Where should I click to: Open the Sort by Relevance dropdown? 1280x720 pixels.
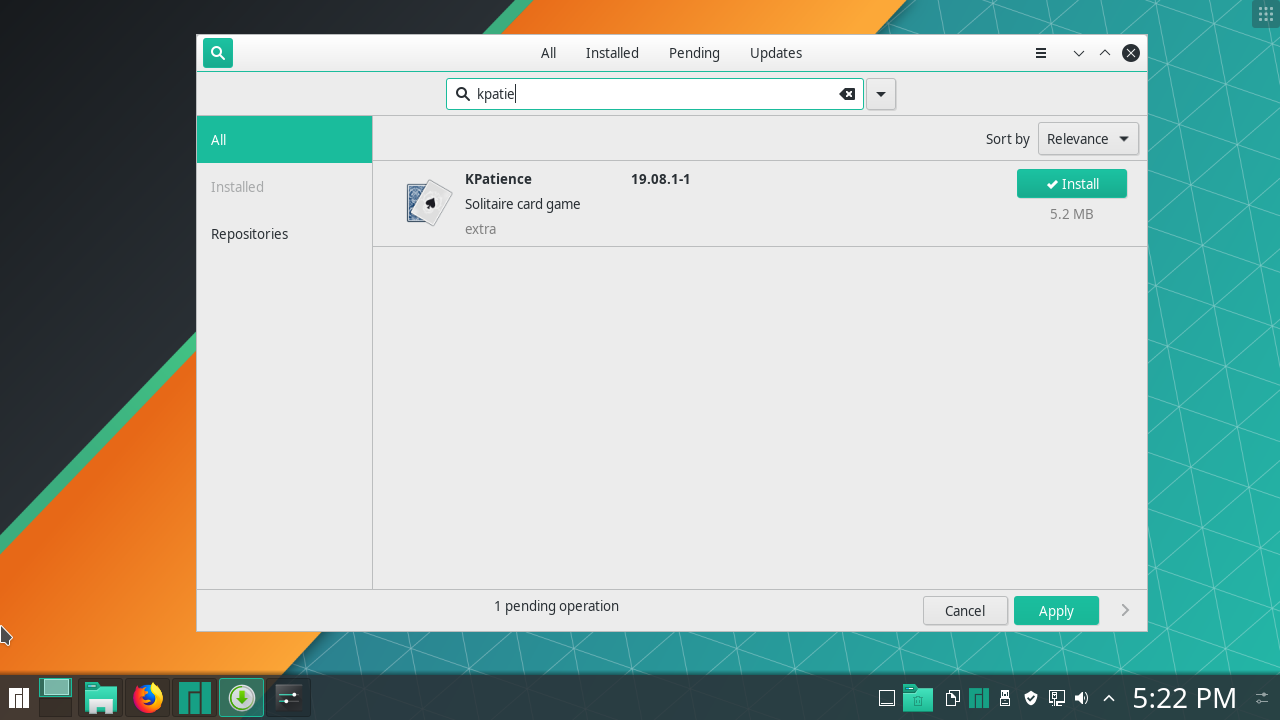(1088, 138)
